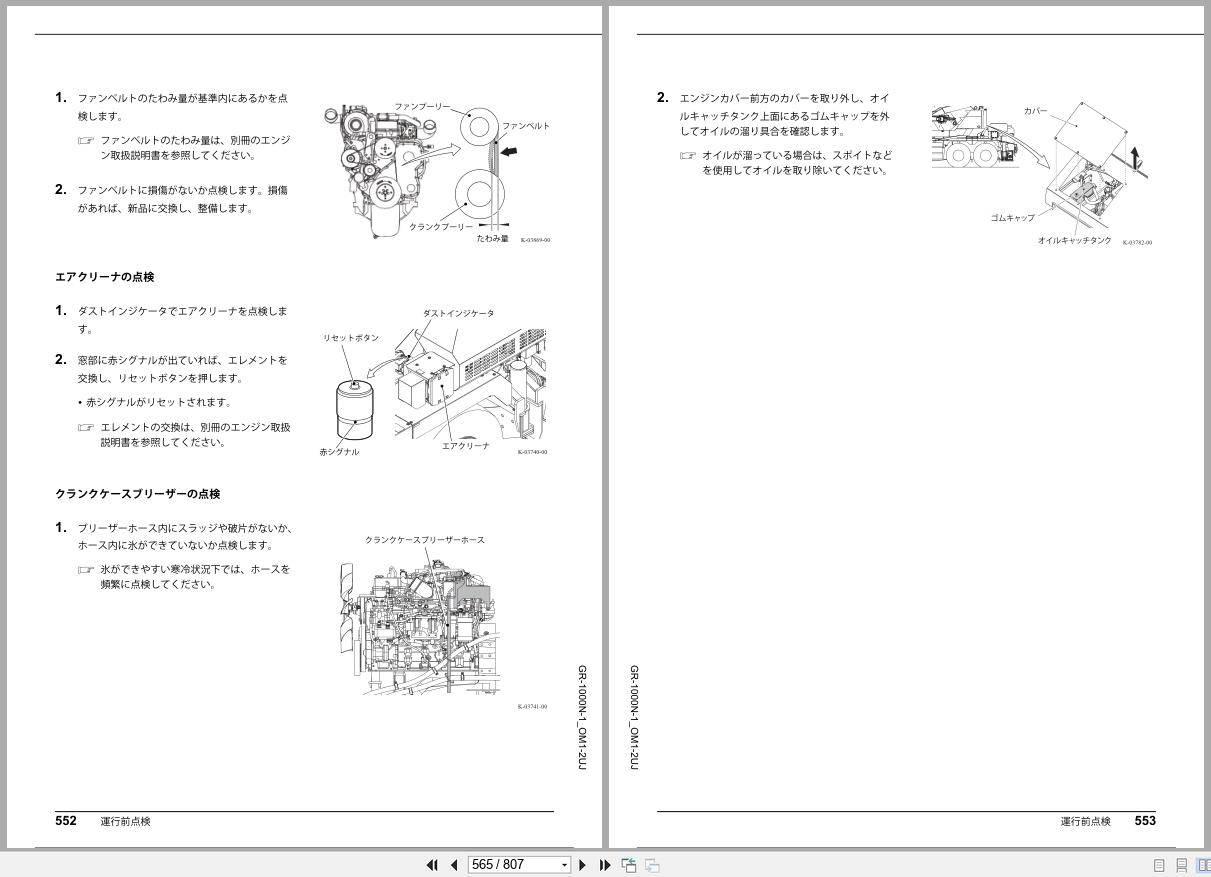Click heading クランクケースブリーザーの点検
The height and width of the screenshot is (877, 1211).
tap(138, 494)
